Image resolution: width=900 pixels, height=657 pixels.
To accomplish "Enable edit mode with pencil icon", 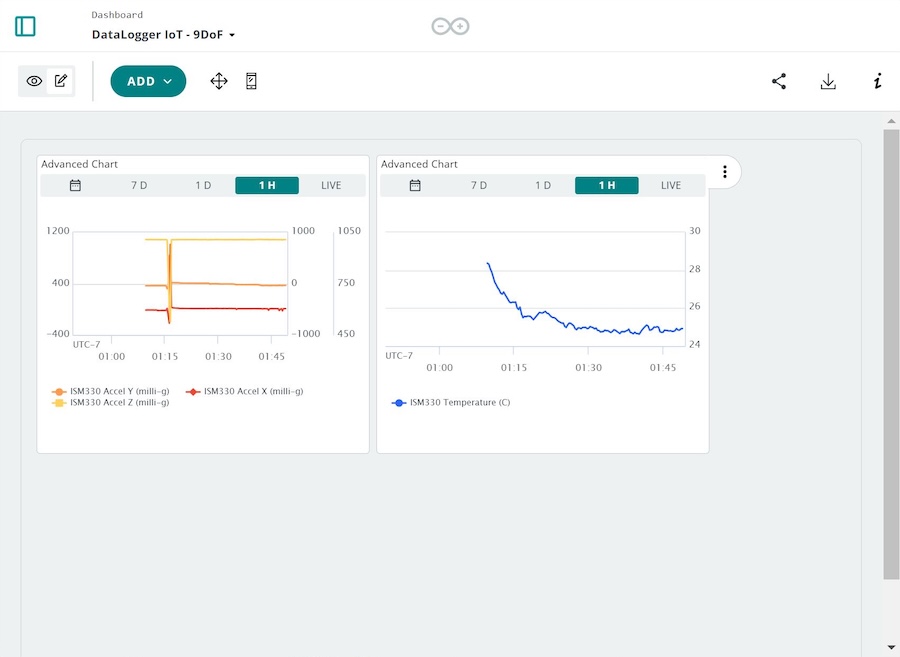I will pos(61,81).
